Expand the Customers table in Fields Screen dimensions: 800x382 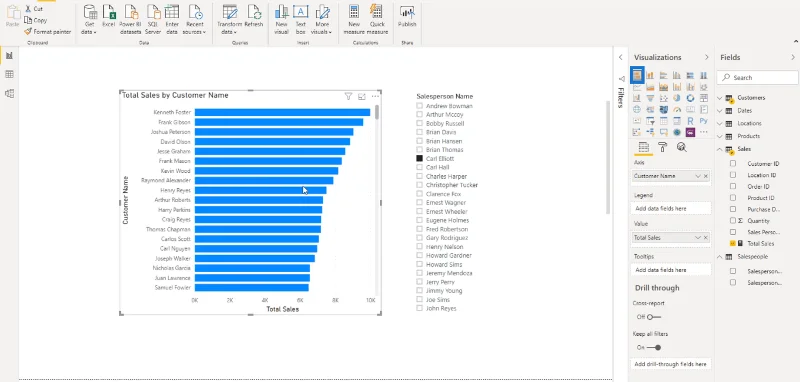click(x=720, y=97)
